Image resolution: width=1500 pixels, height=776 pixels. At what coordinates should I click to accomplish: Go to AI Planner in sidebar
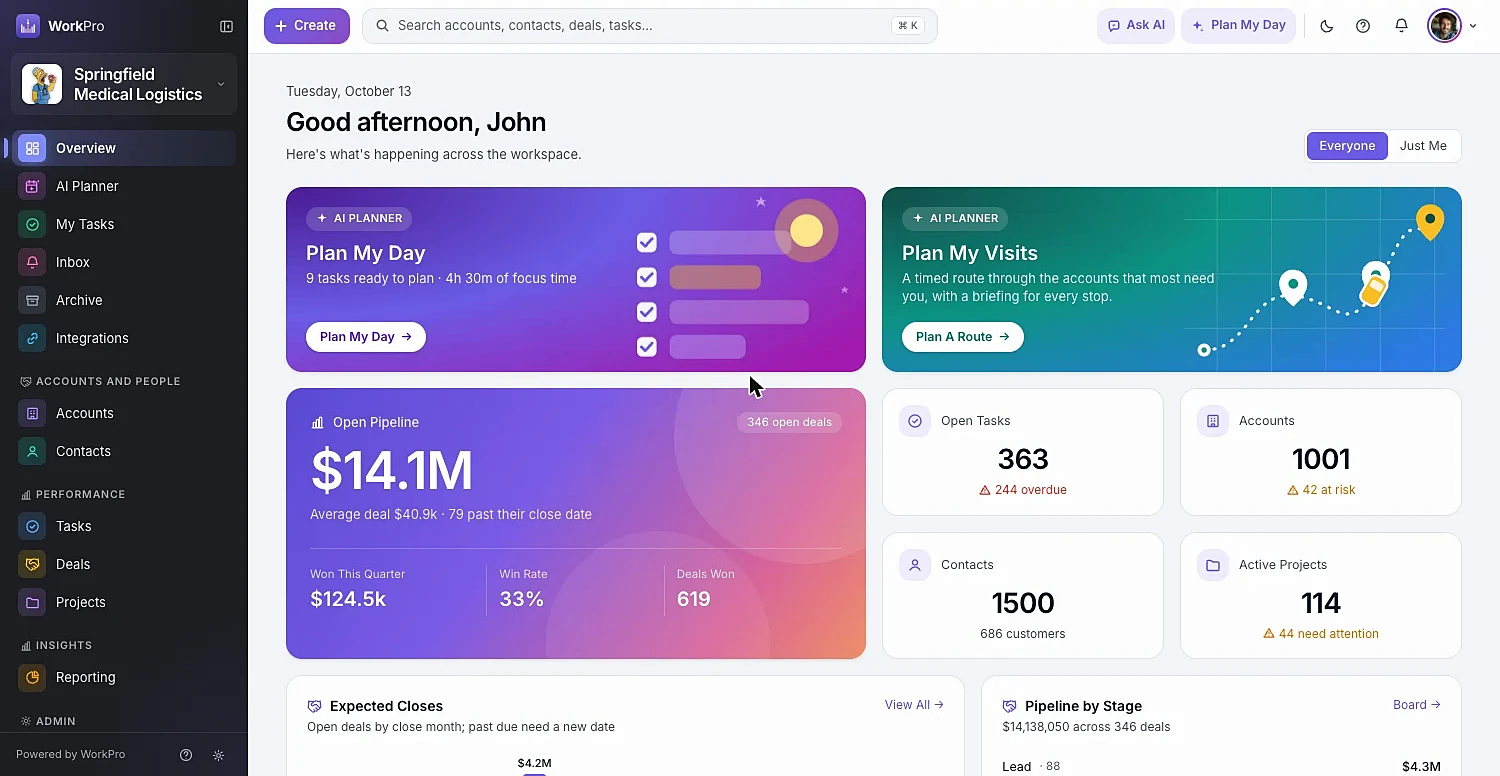click(x=124, y=186)
